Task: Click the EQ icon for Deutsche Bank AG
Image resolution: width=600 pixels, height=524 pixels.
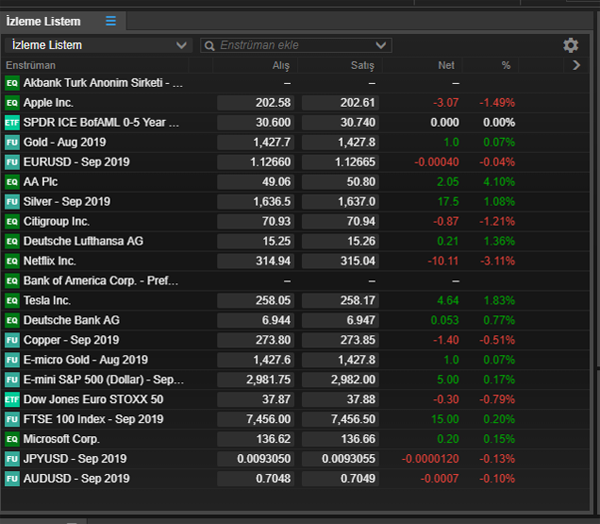Action: click(12, 320)
